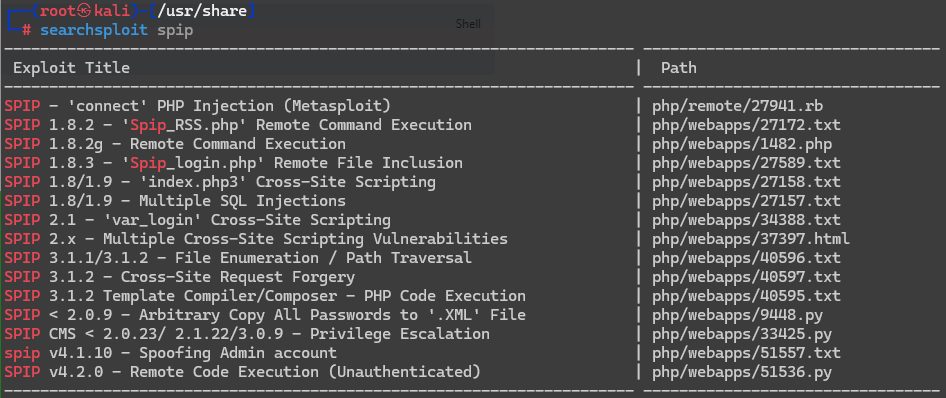Click the faint 'Shell' label
The image size is (946, 398).
[x=468, y=24]
